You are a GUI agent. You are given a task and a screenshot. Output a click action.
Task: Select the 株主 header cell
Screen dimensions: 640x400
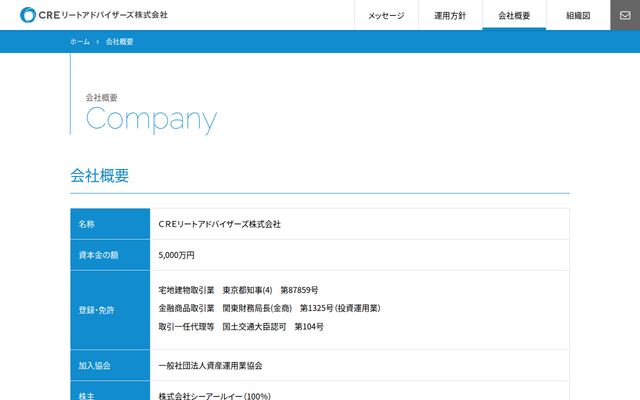(110, 391)
